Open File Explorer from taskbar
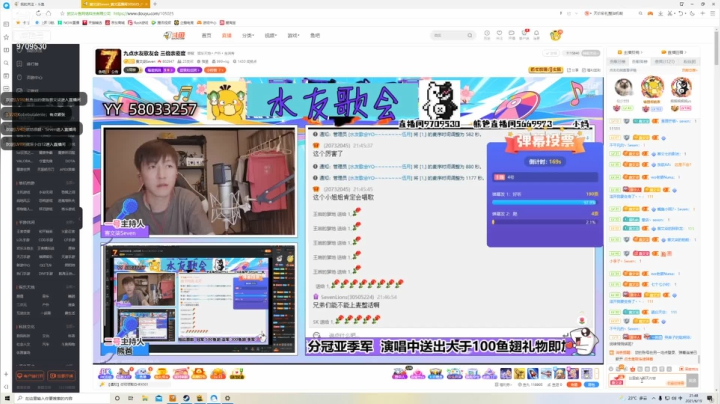Screen dimensions: 720x404 [145, 398]
